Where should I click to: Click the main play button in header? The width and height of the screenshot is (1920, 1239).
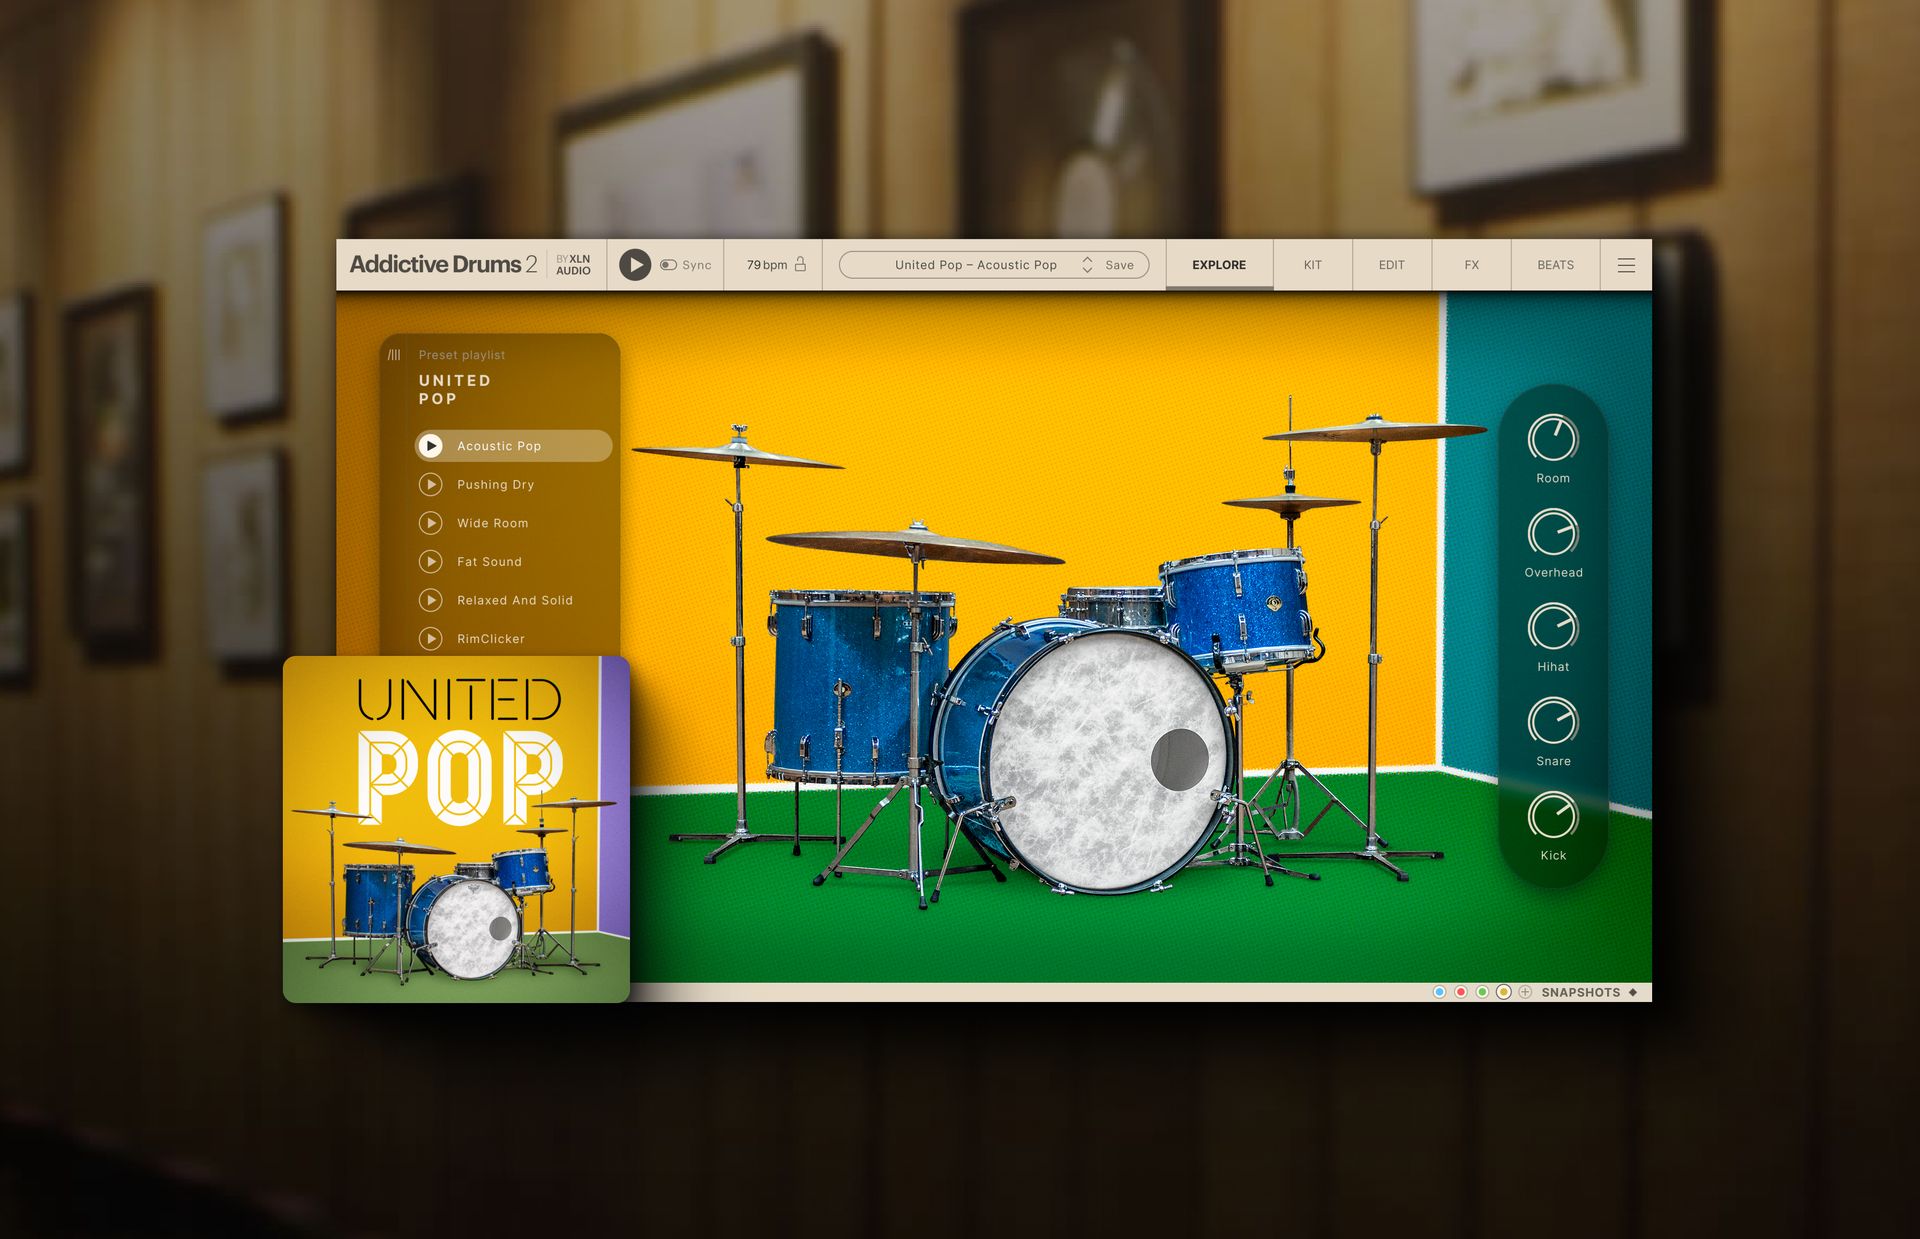pos(634,265)
